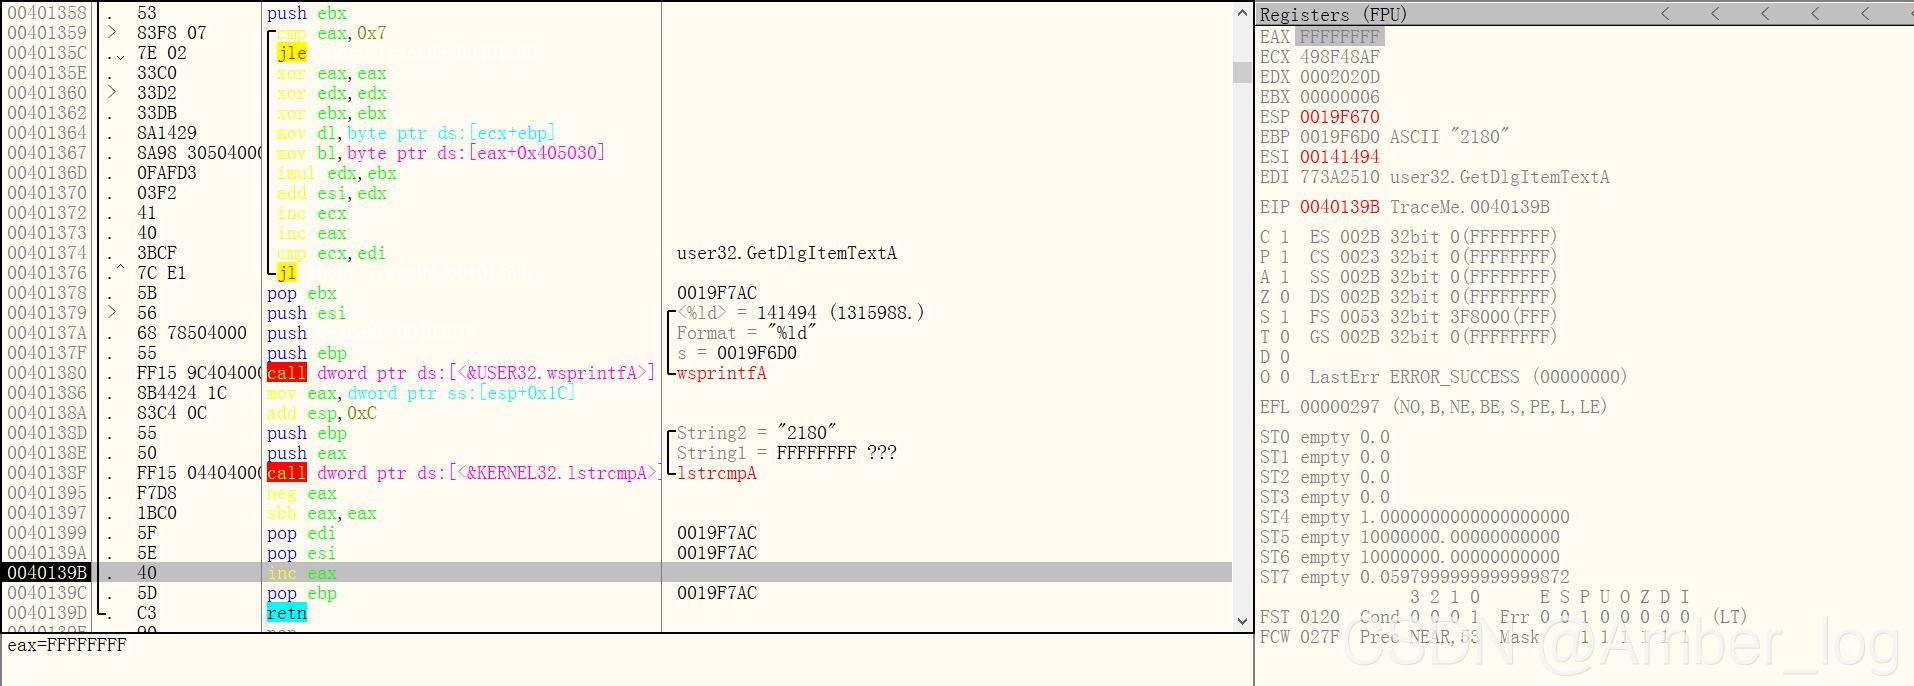Select the 'sbb eax,eax' instruction
The image size is (1914, 686).
321,513
